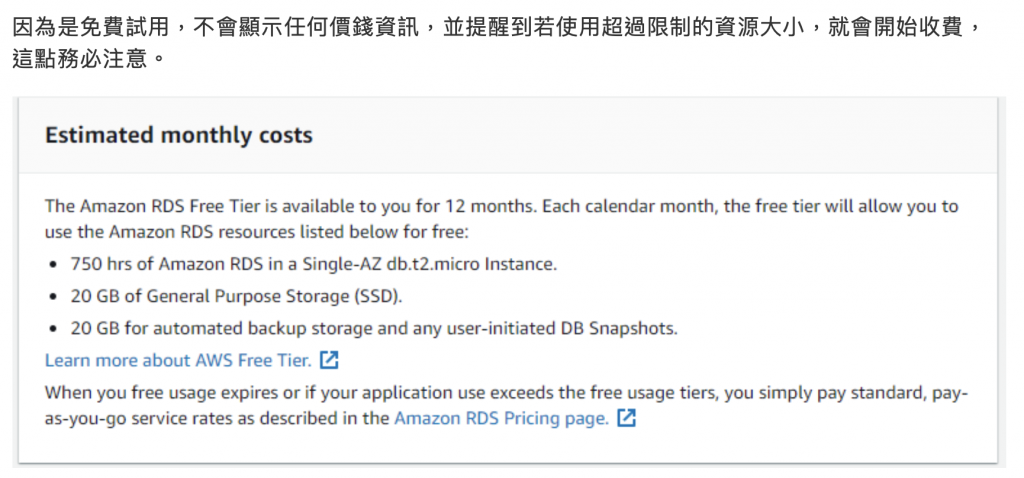Open the Learn more about AWS Free Tier link
Image resolution: width=1024 pixels, height=478 pixels.
tap(178, 360)
